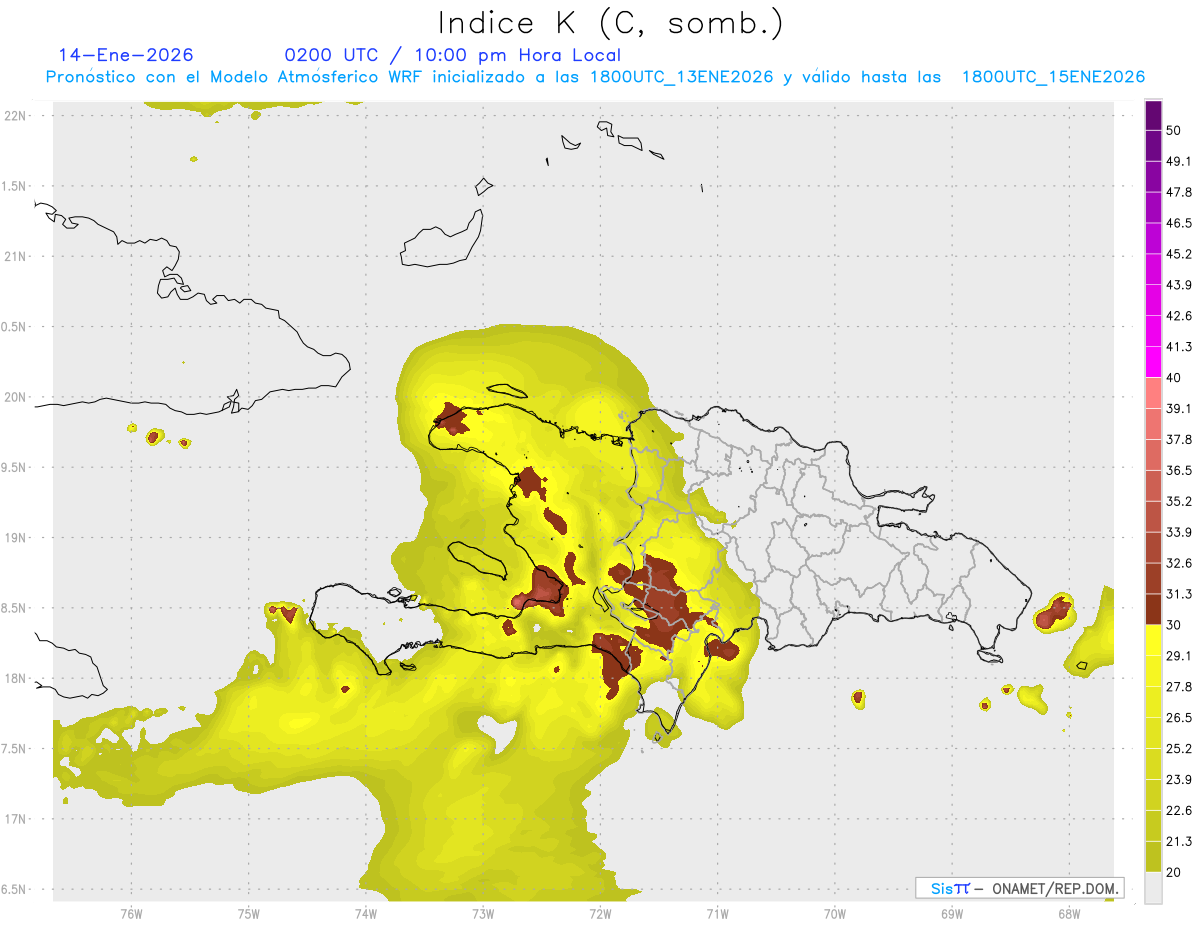Click the '17N' latitude label
1200x927 pixels.
[x=16, y=819]
